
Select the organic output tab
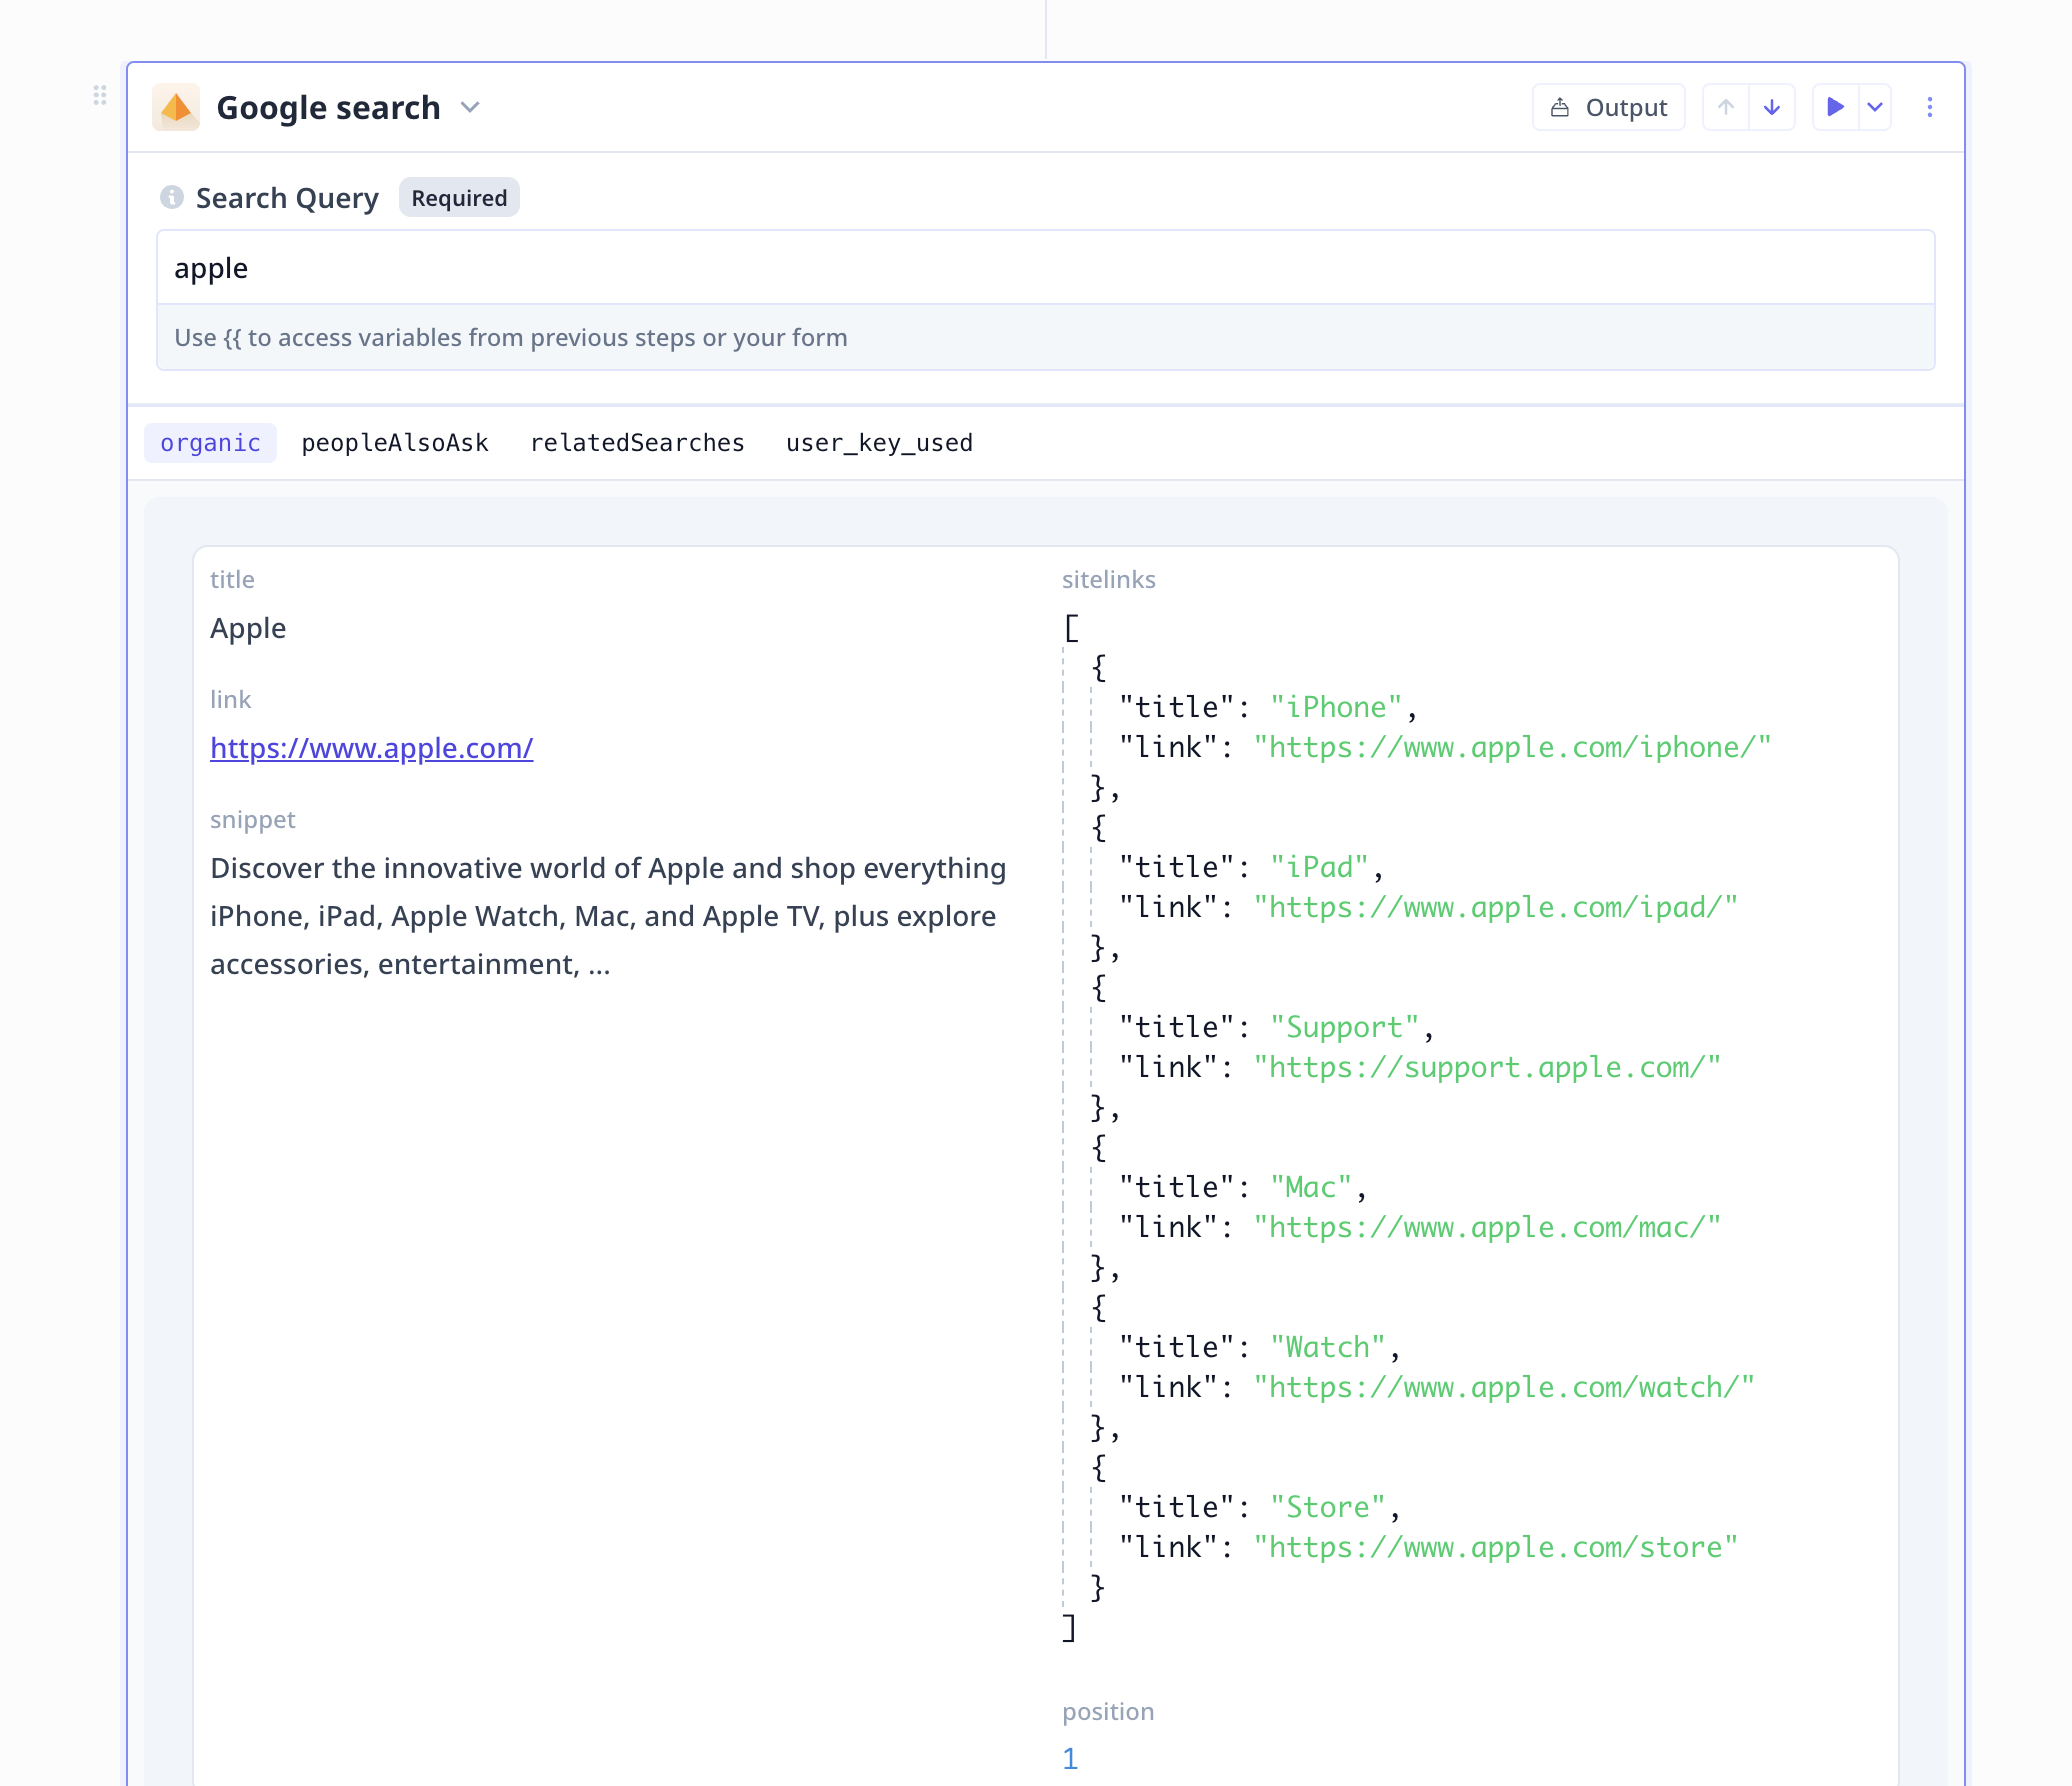[x=210, y=443]
